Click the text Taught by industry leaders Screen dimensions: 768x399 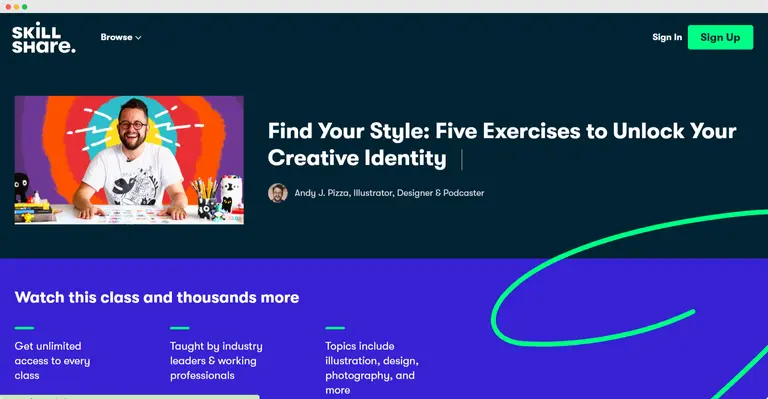point(216,361)
